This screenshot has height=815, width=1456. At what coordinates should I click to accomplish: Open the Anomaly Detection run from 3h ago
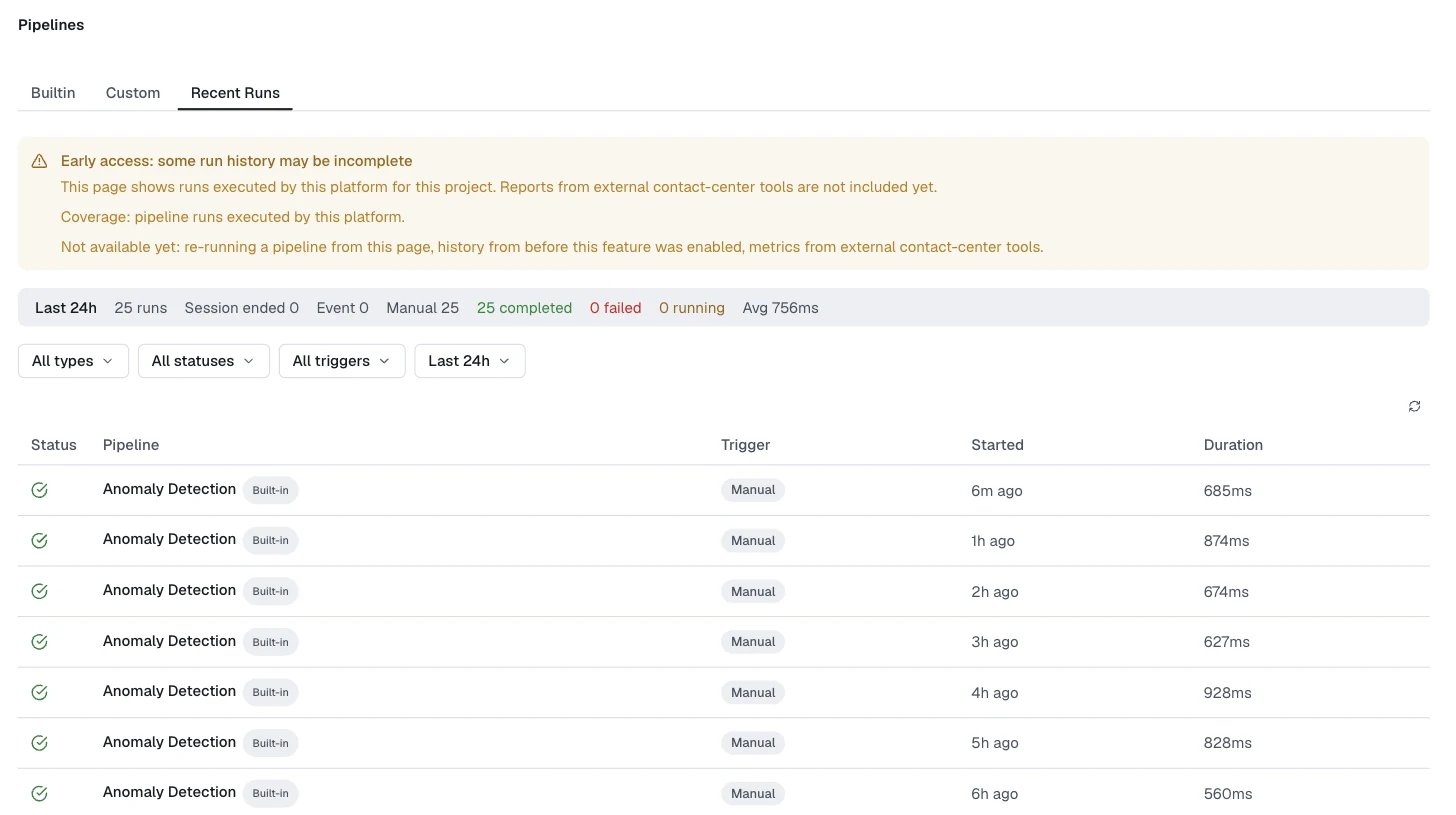click(724, 642)
